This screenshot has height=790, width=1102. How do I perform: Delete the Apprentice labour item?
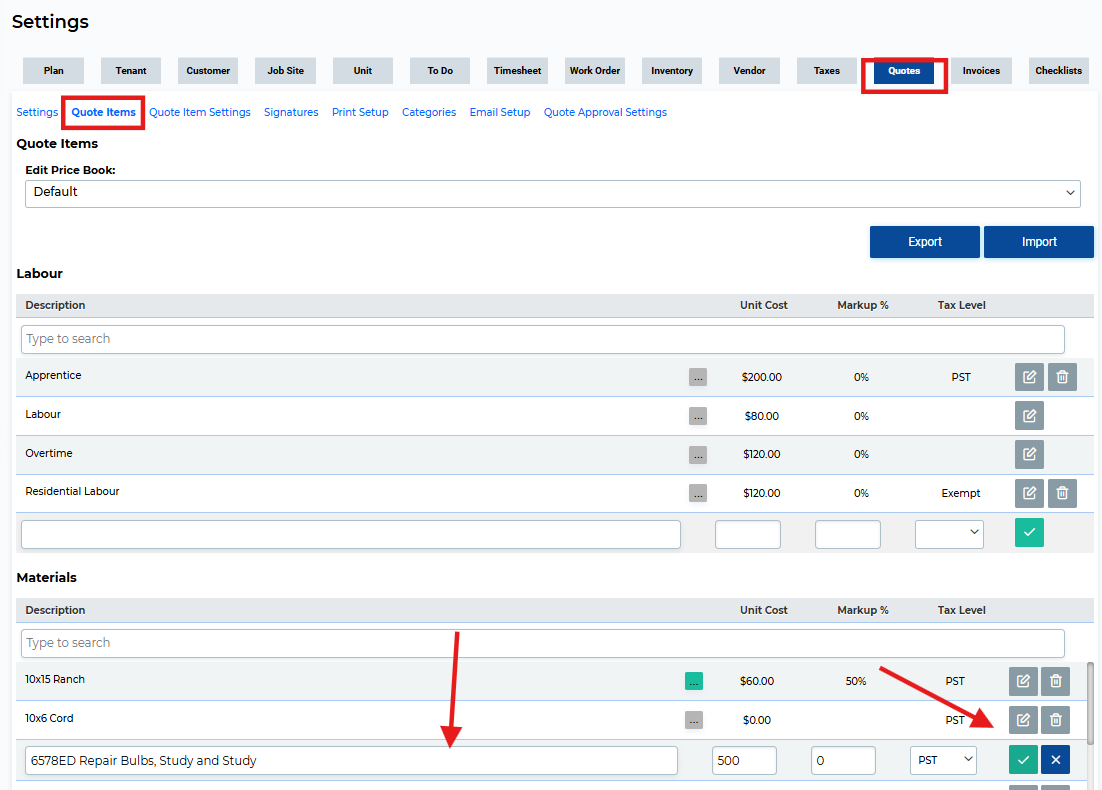coord(1062,377)
